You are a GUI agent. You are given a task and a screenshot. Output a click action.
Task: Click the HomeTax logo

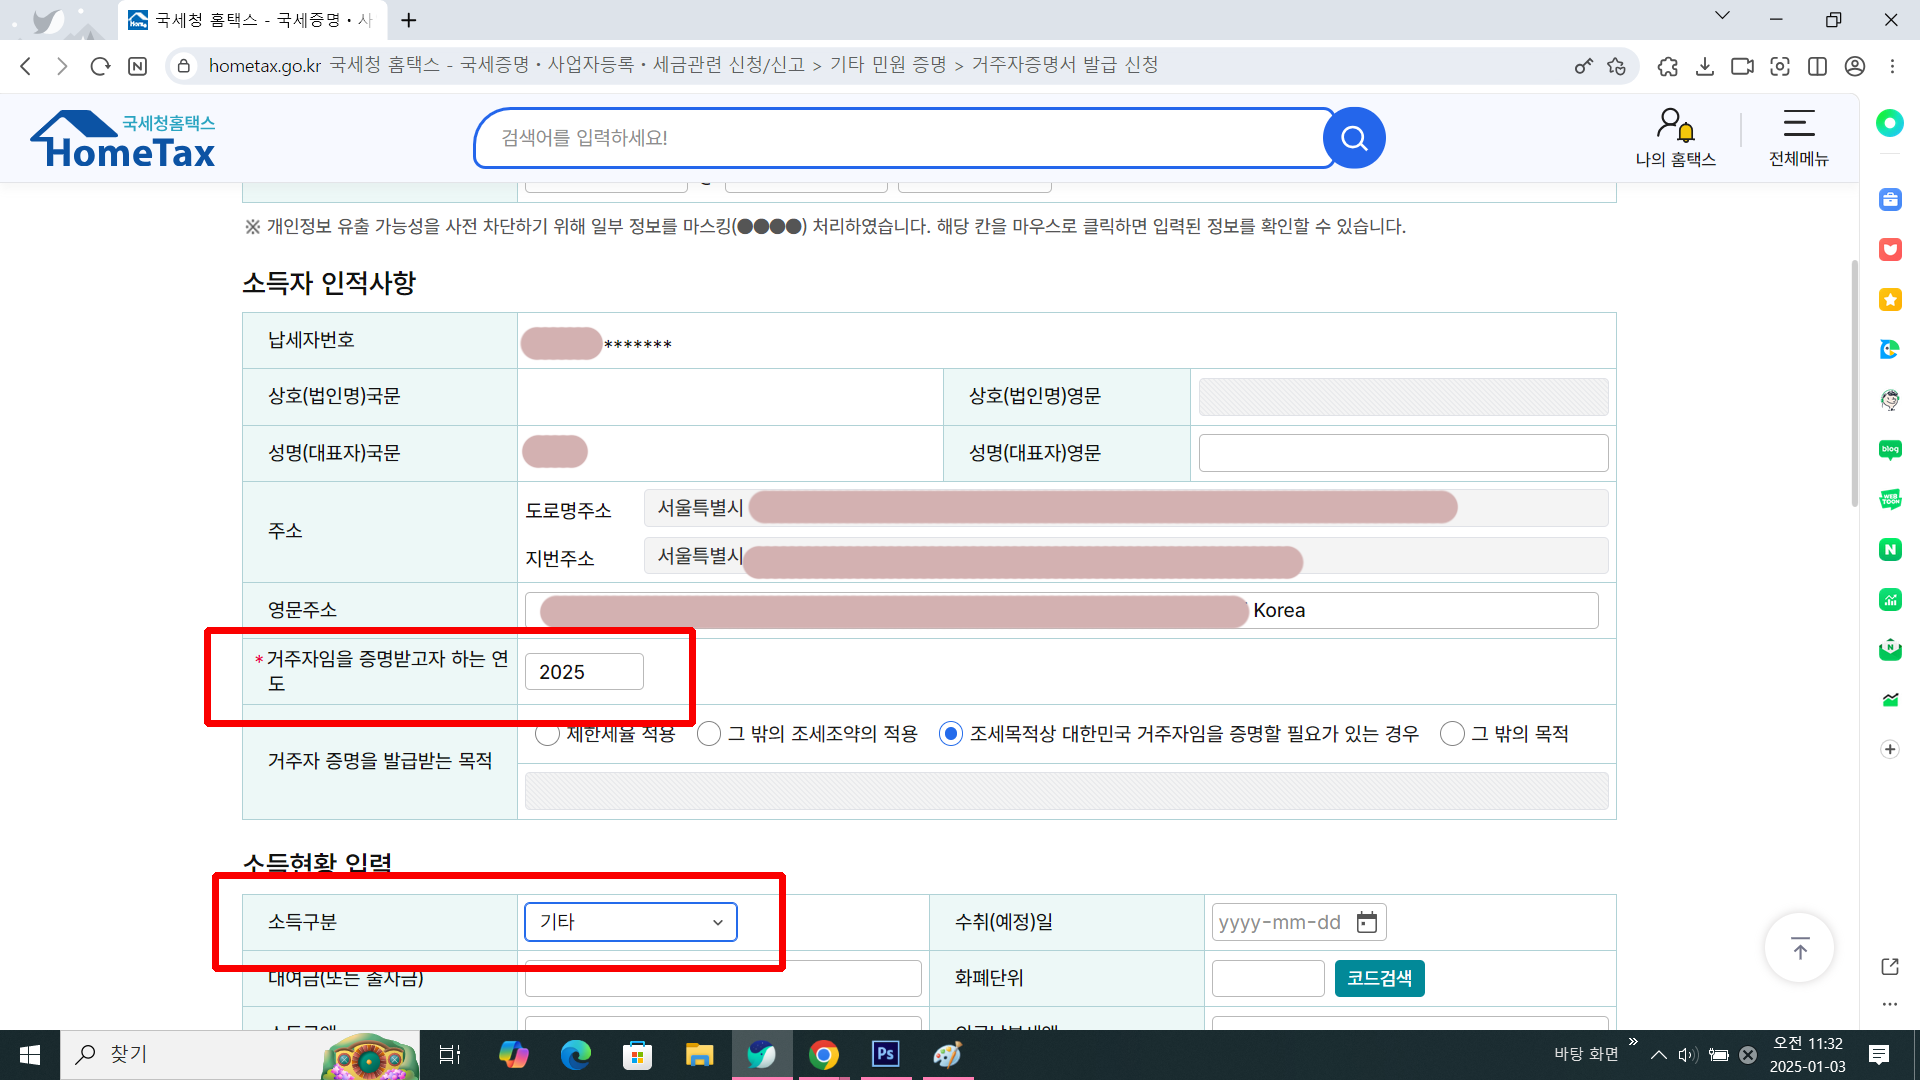(124, 140)
